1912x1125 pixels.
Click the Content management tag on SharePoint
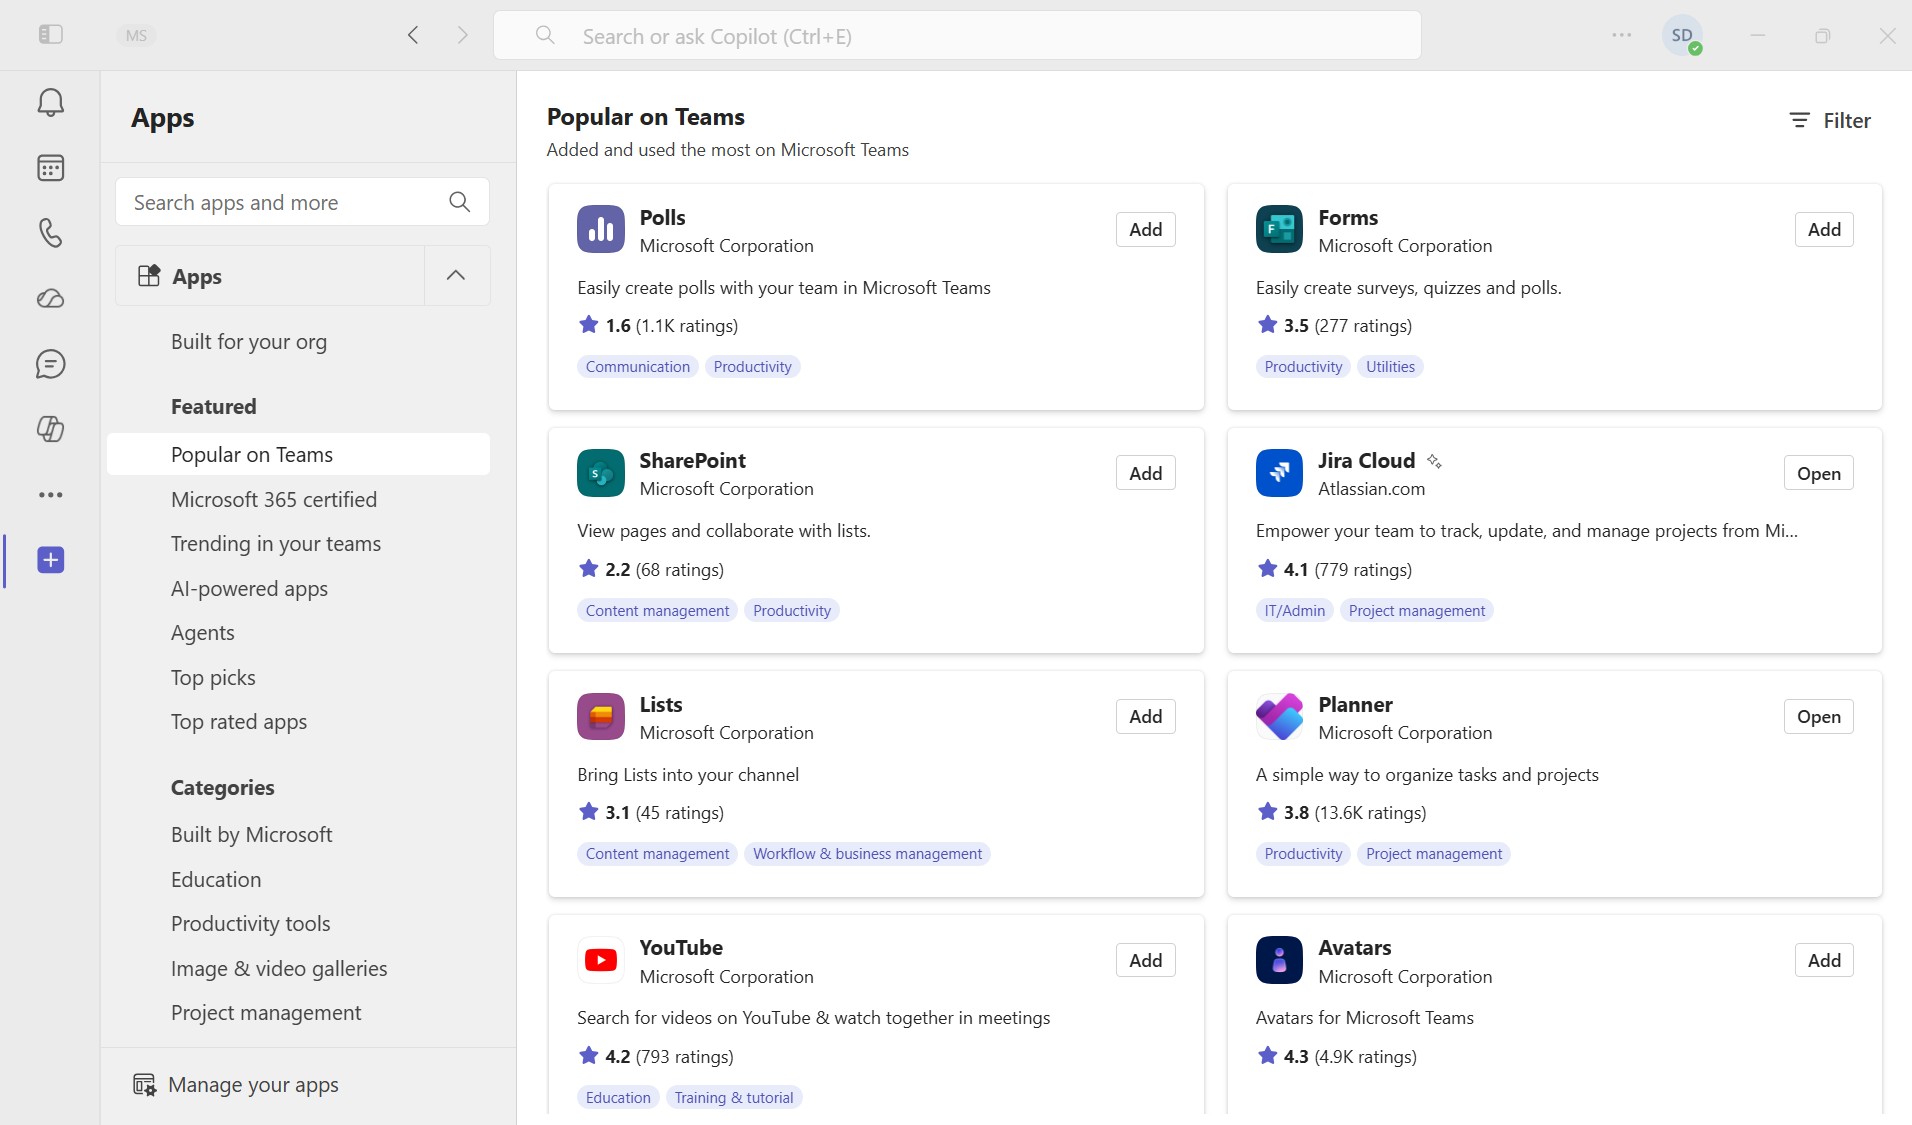(x=657, y=610)
